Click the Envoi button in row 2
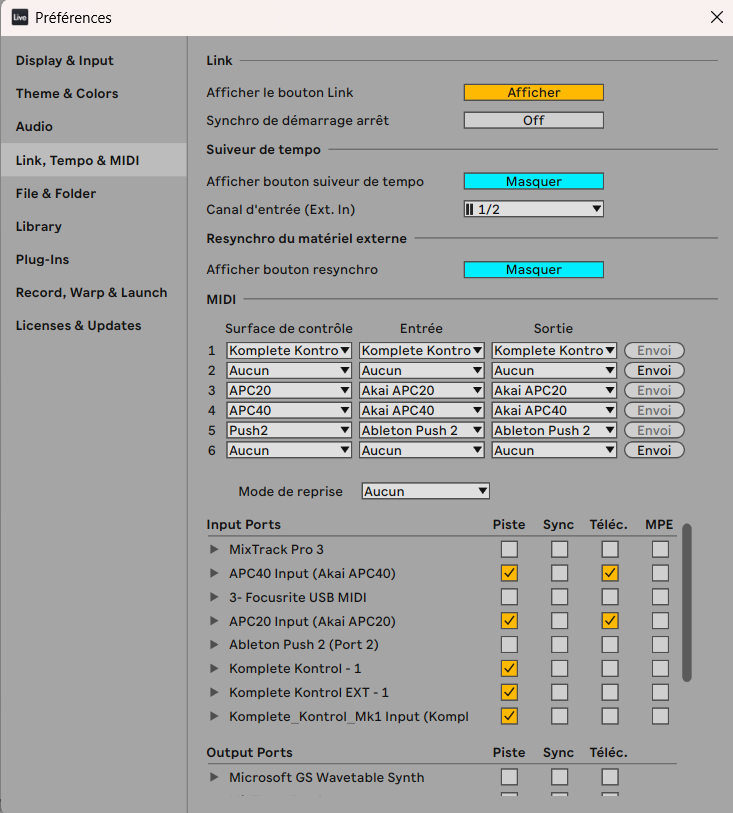The height and width of the screenshot is (813, 733). tap(654, 371)
